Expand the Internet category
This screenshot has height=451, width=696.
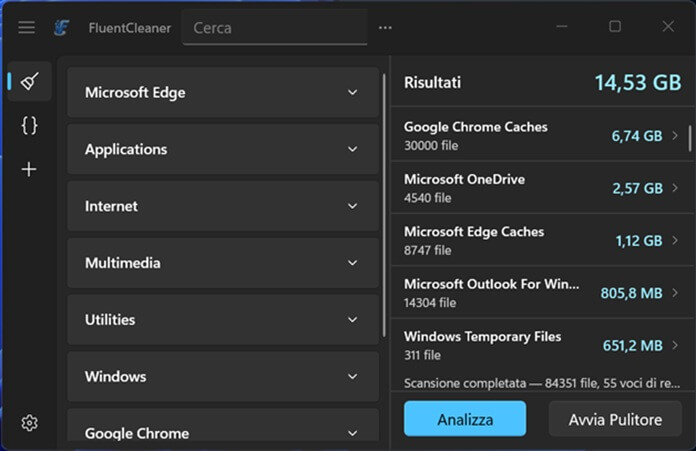pos(223,206)
